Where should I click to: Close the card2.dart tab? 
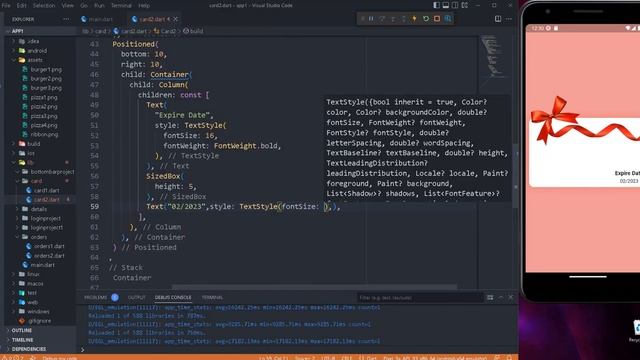point(176,19)
